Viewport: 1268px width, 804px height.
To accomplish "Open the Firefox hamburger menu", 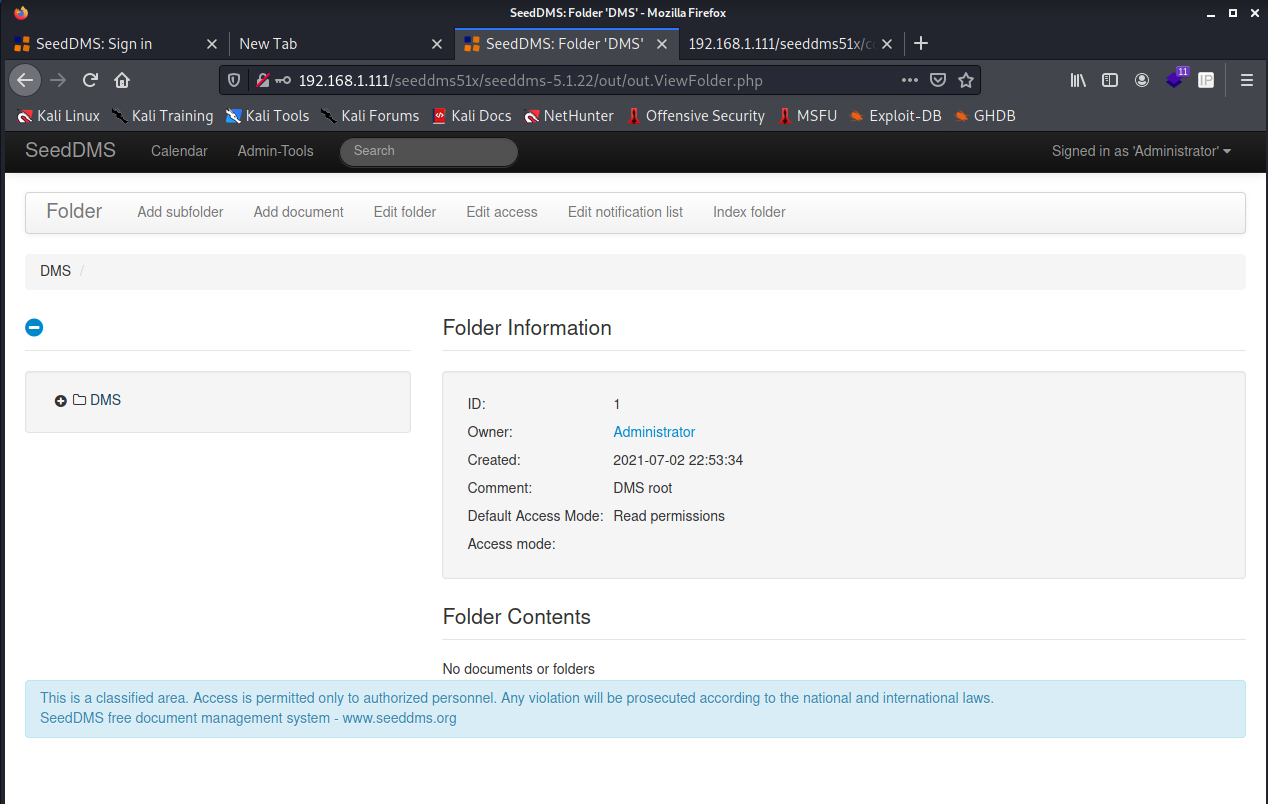I will coord(1246,80).
